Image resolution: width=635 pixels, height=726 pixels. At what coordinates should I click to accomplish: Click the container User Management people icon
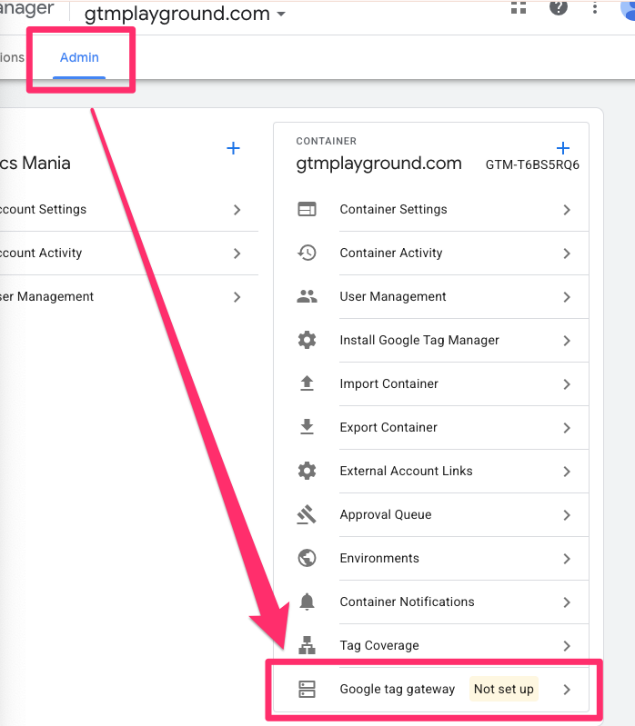click(x=307, y=296)
